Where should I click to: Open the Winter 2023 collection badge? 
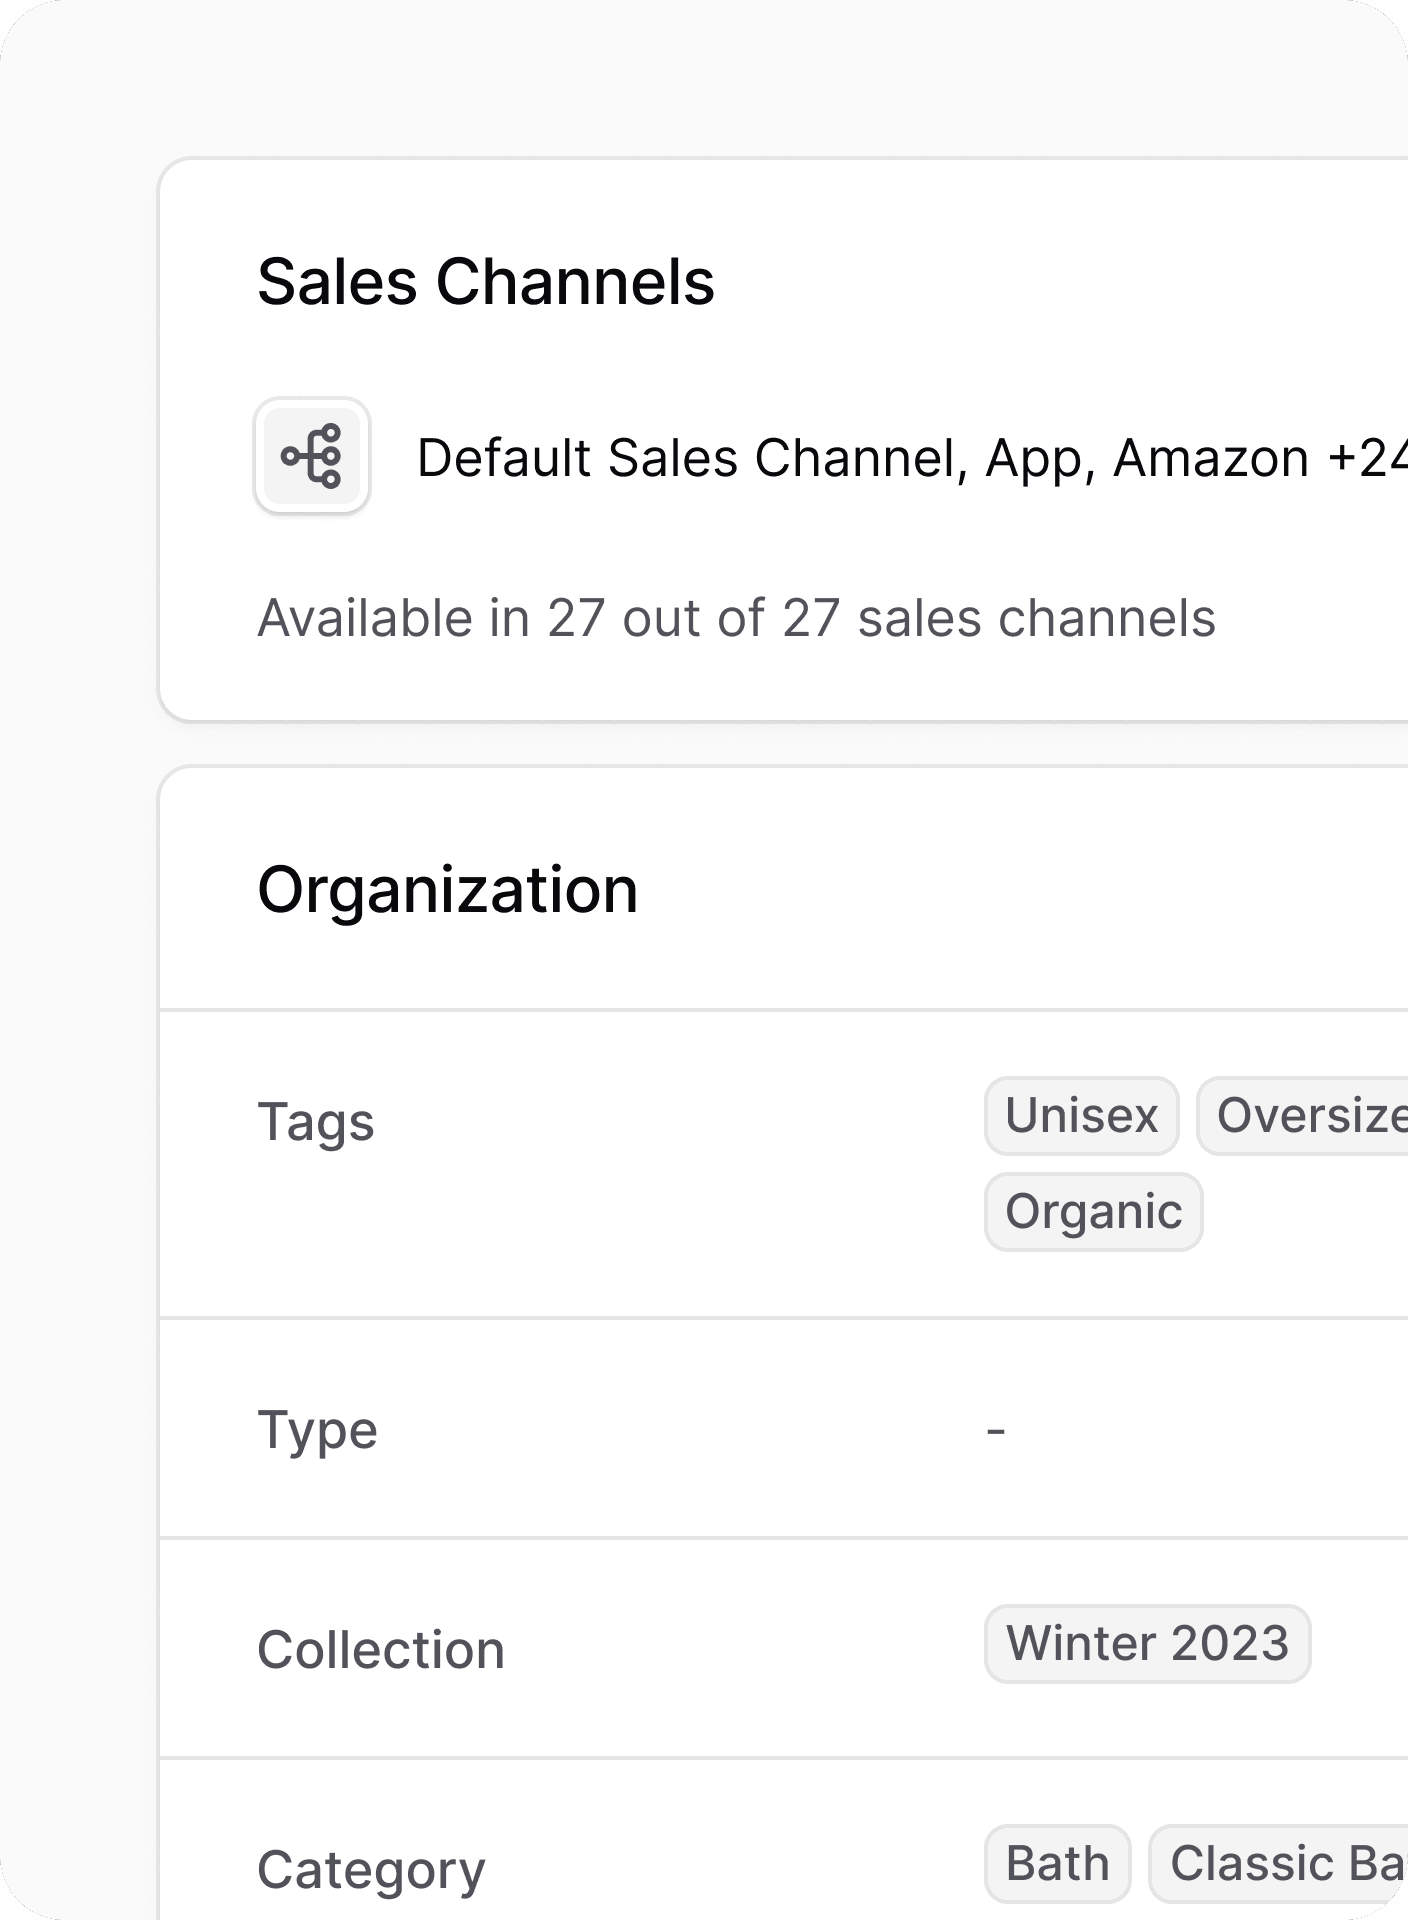1147,1643
